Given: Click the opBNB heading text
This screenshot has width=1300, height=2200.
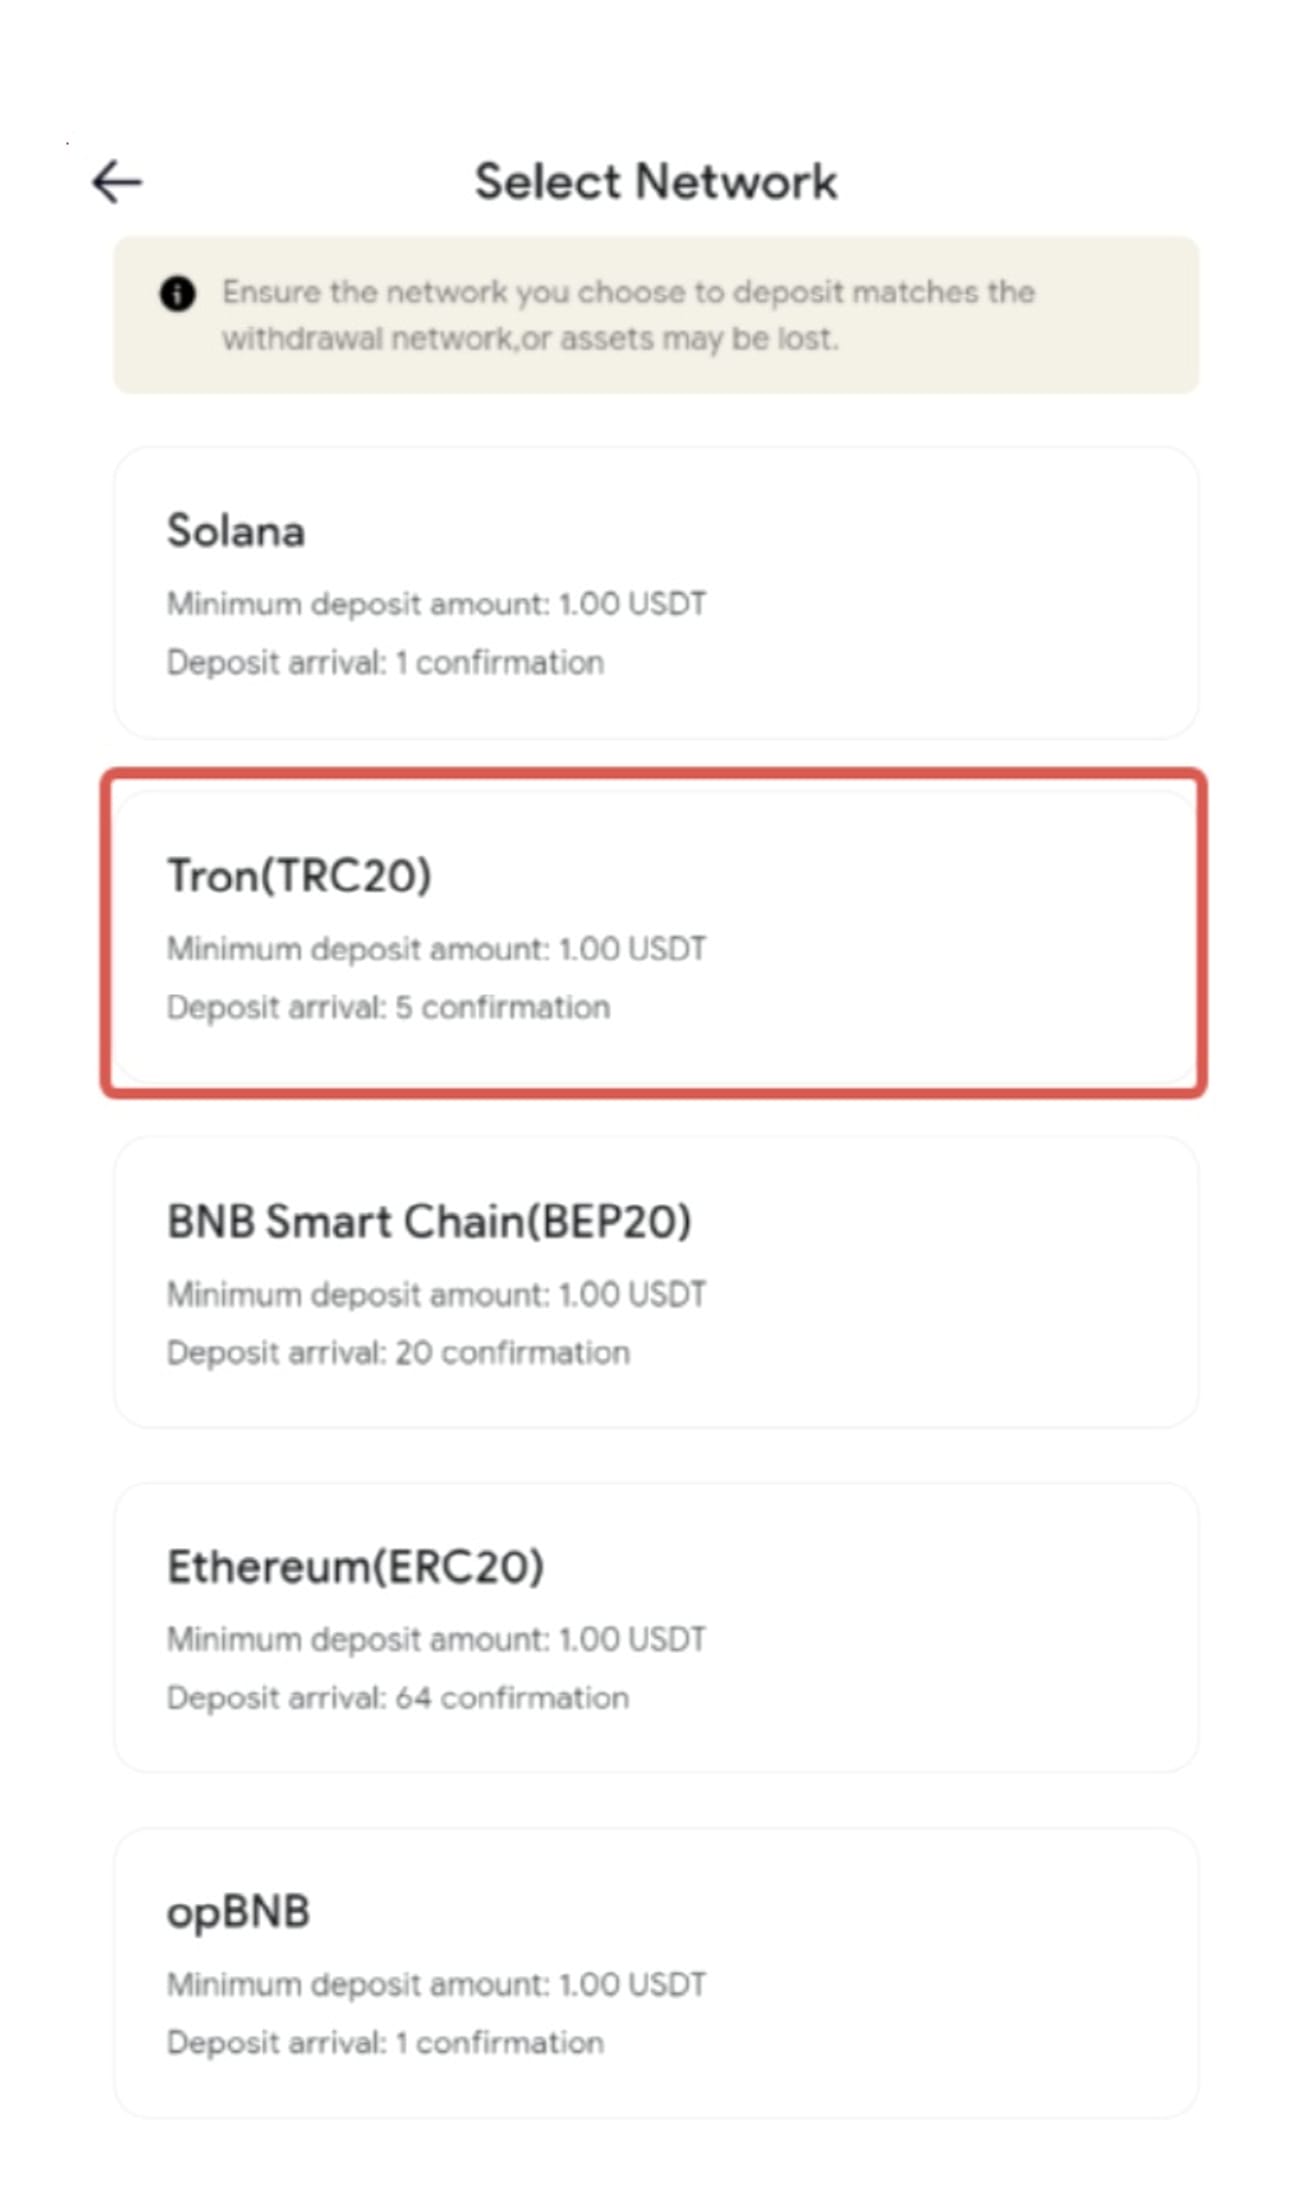Looking at the screenshot, I should tap(240, 1912).
